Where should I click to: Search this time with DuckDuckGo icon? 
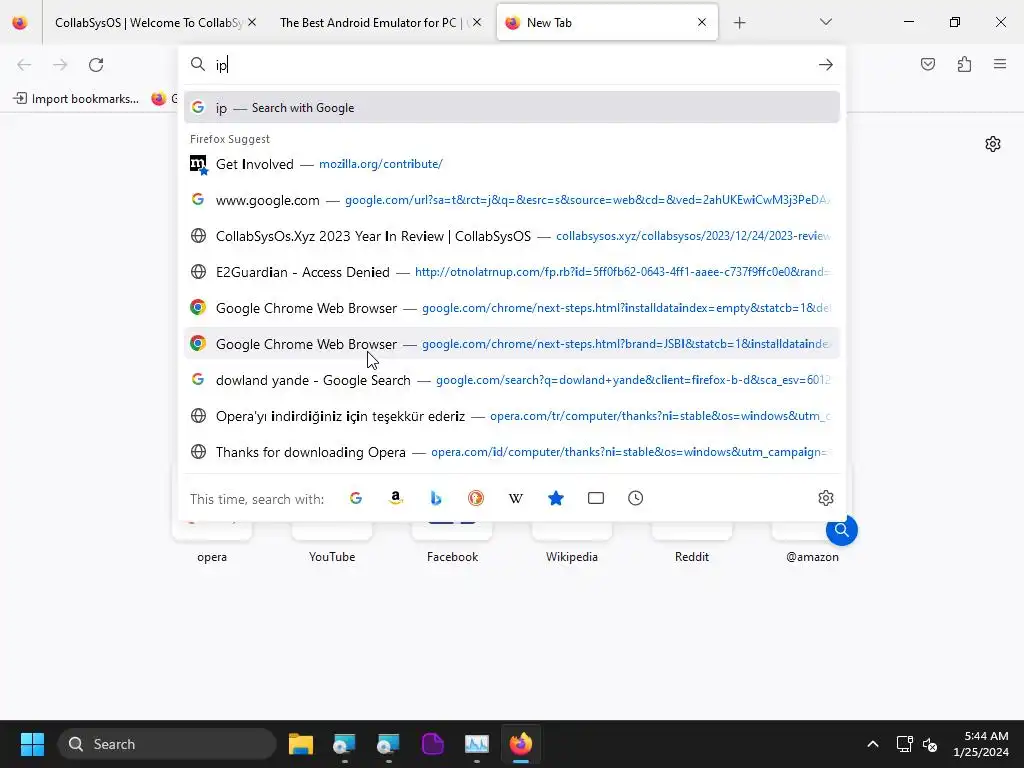click(x=476, y=498)
